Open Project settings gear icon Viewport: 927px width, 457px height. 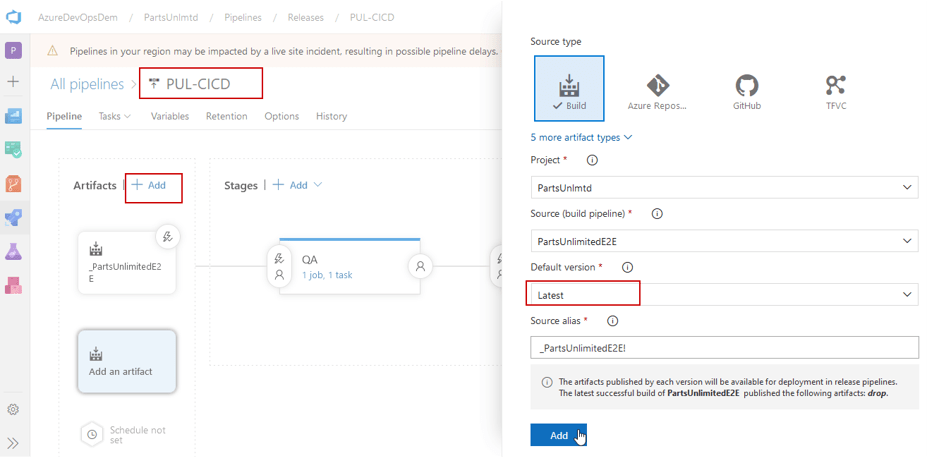coord(14,410)
